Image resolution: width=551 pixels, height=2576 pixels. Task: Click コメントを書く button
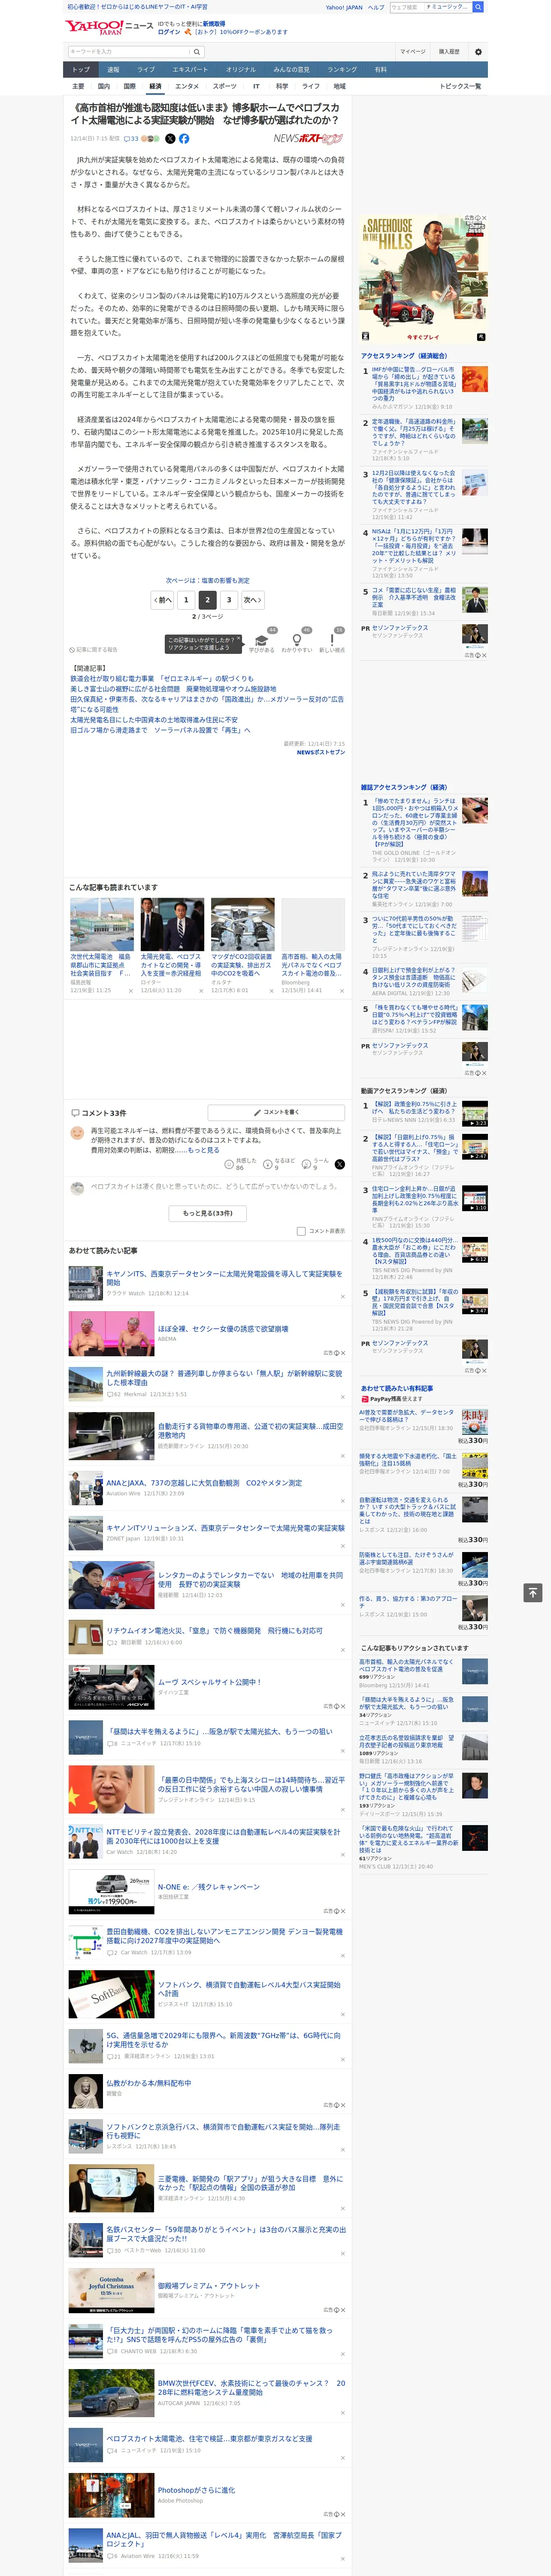tap(276, 1112)
